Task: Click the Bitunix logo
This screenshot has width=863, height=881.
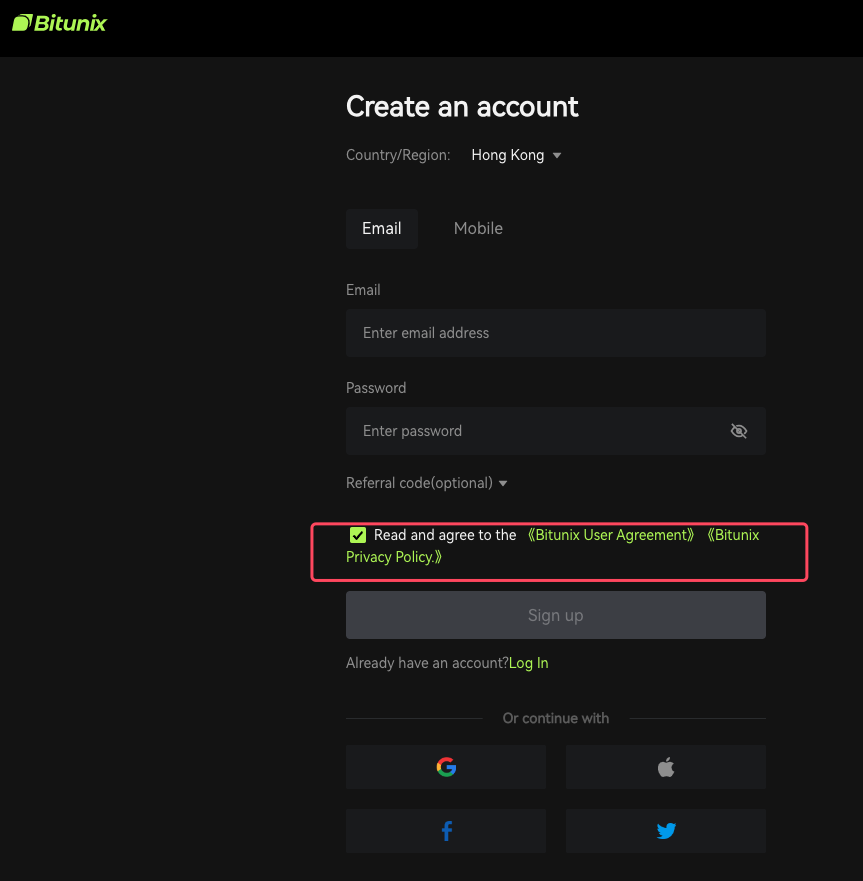Action: pyautogui.click(x=59, y=23)
